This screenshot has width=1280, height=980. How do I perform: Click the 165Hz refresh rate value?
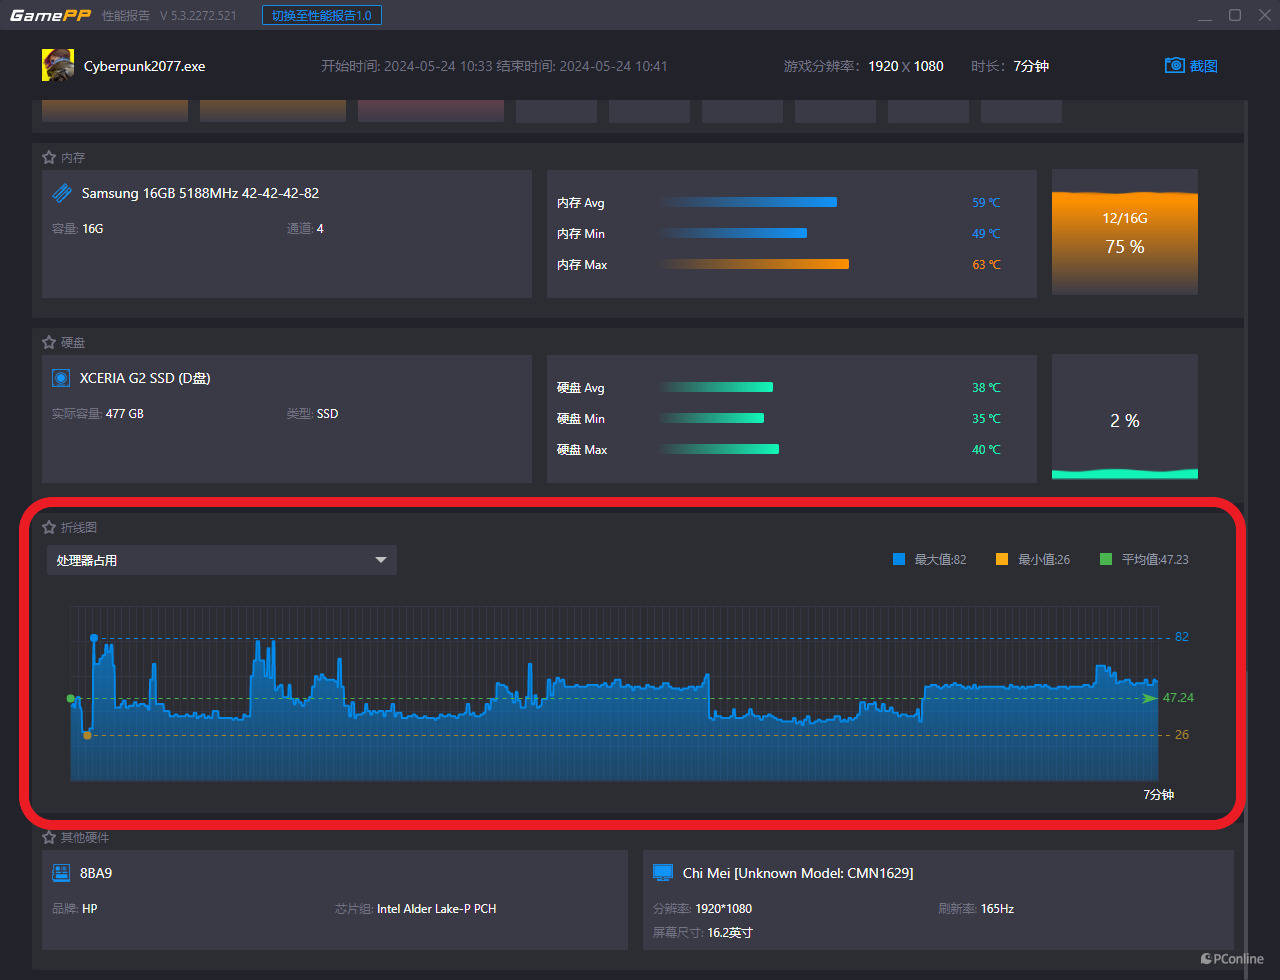997,909
